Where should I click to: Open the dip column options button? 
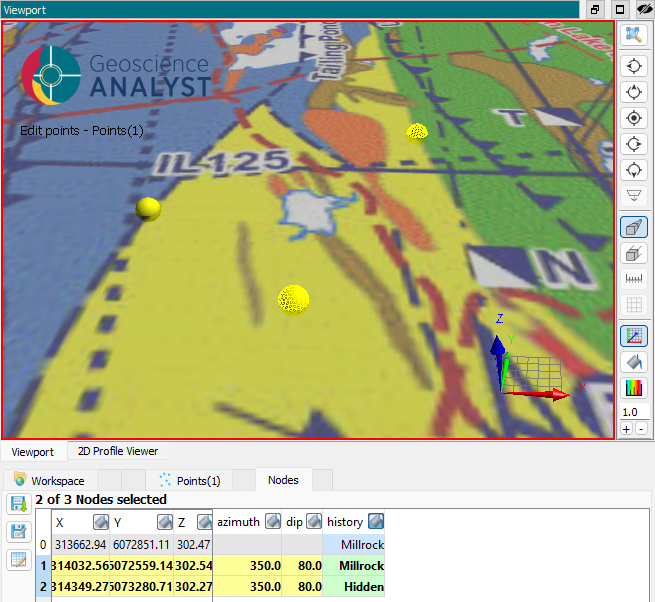tap(314, 522)
